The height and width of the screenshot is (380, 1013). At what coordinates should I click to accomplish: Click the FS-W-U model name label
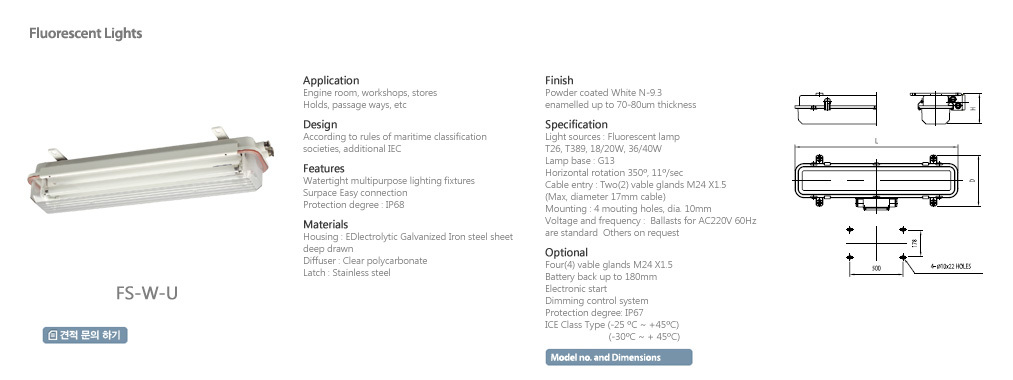coord(147,293)
